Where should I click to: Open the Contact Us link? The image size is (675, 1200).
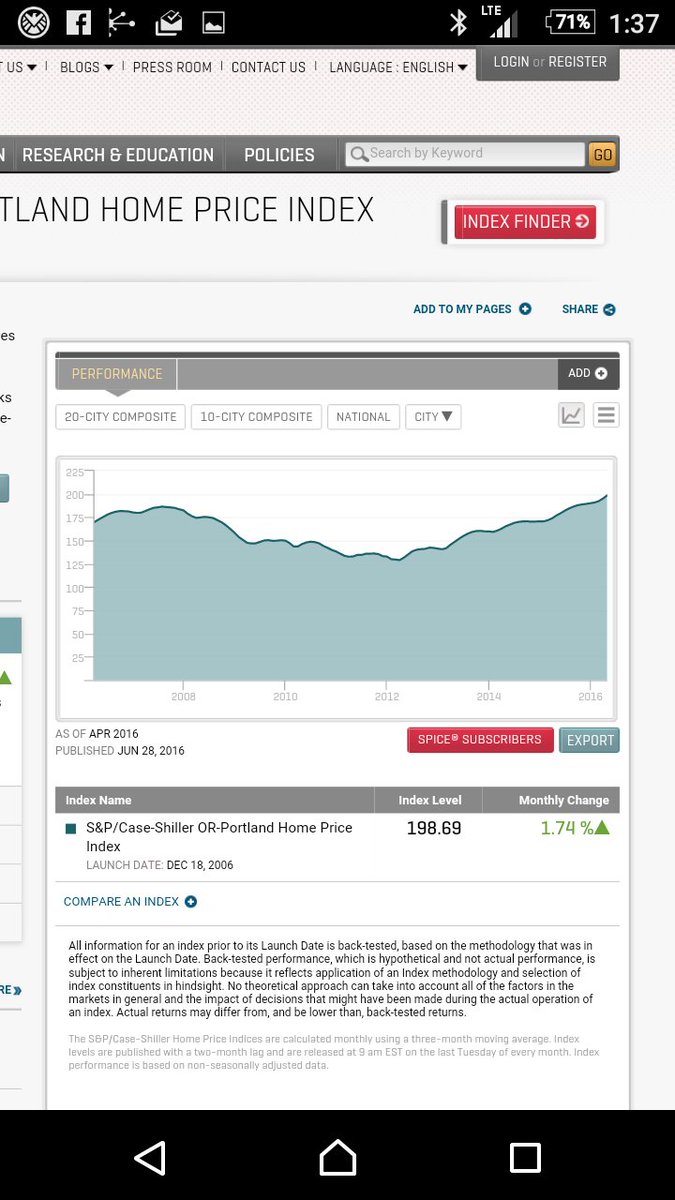coord(268,67)
